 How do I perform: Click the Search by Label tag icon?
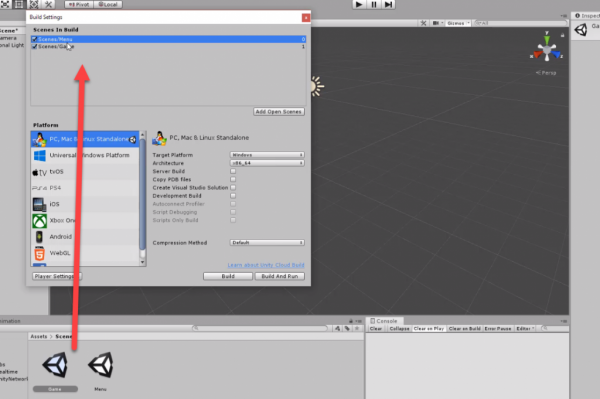tap(347, 328)
